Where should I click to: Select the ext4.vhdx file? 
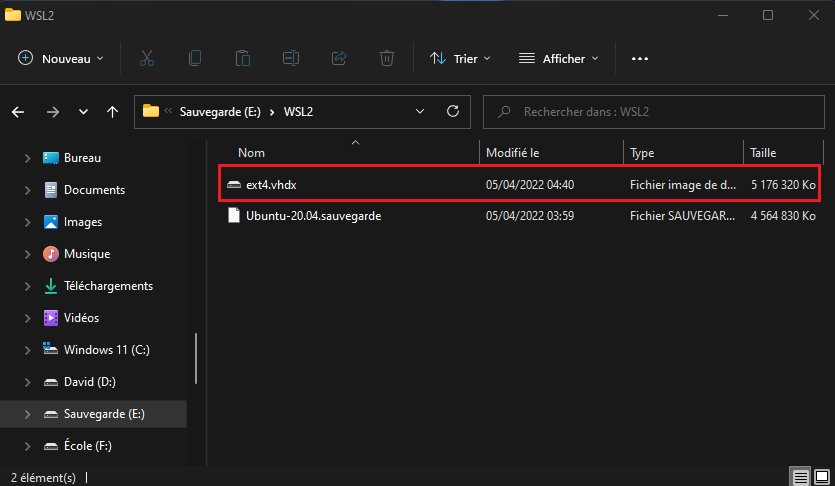(519, 185)
